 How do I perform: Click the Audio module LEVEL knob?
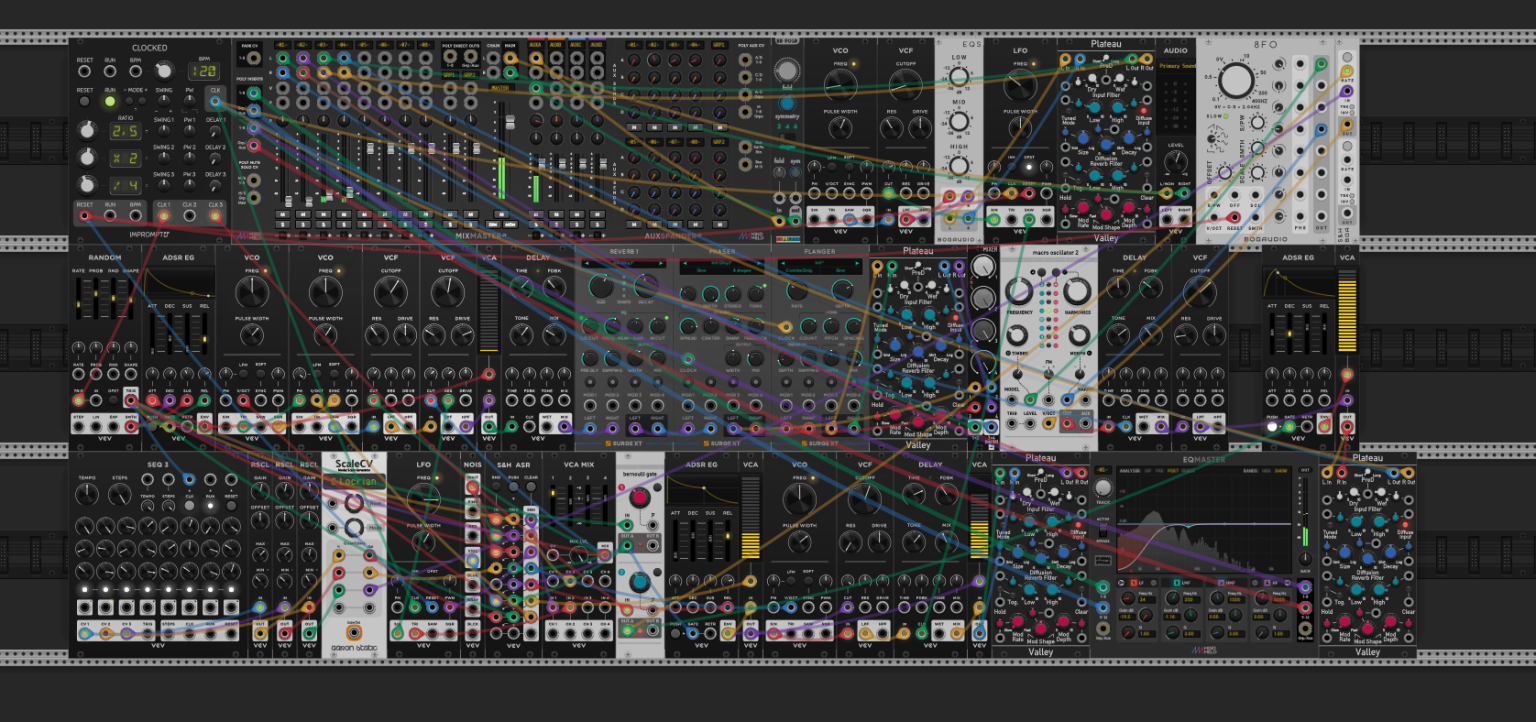(x=1176, y=161)
